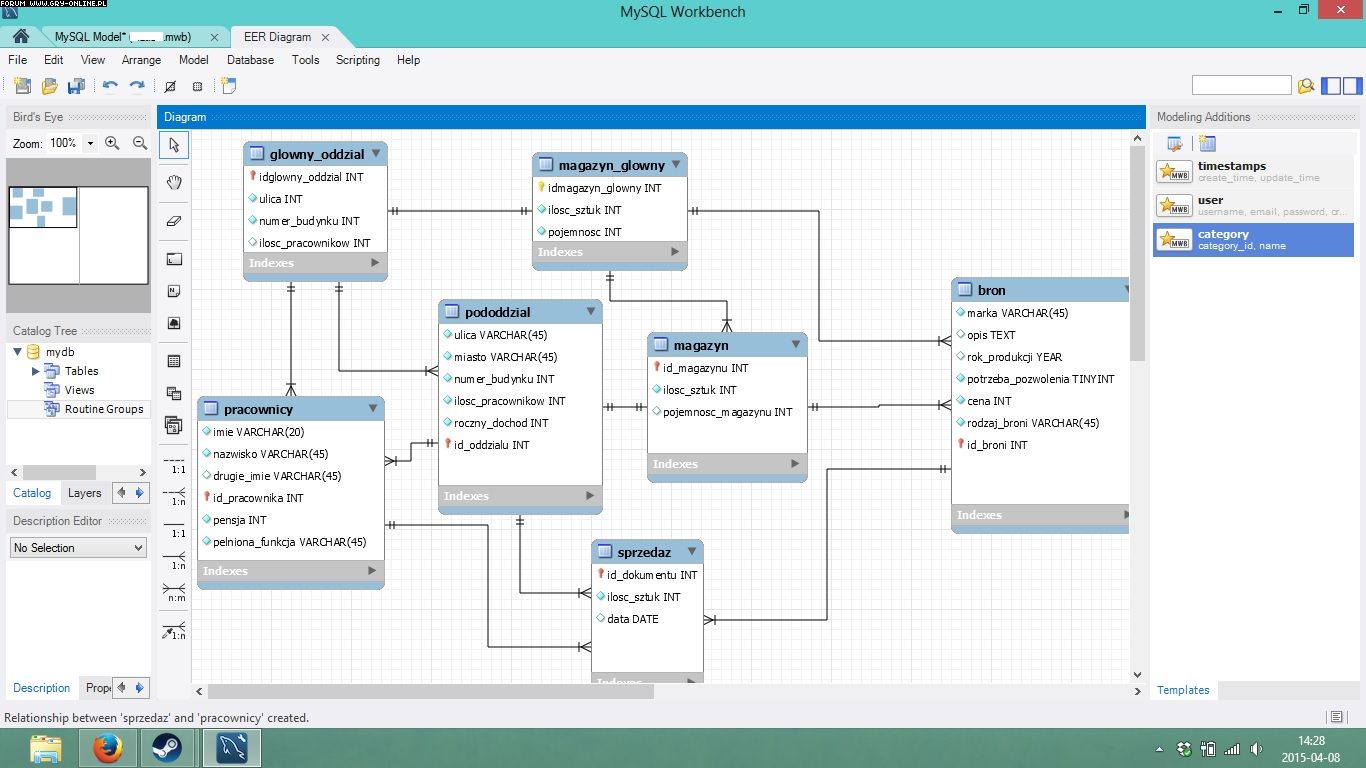The height and width of the screenshot is (768, 1366).
Task: Toggle the grid display icon
Action: 170,86
